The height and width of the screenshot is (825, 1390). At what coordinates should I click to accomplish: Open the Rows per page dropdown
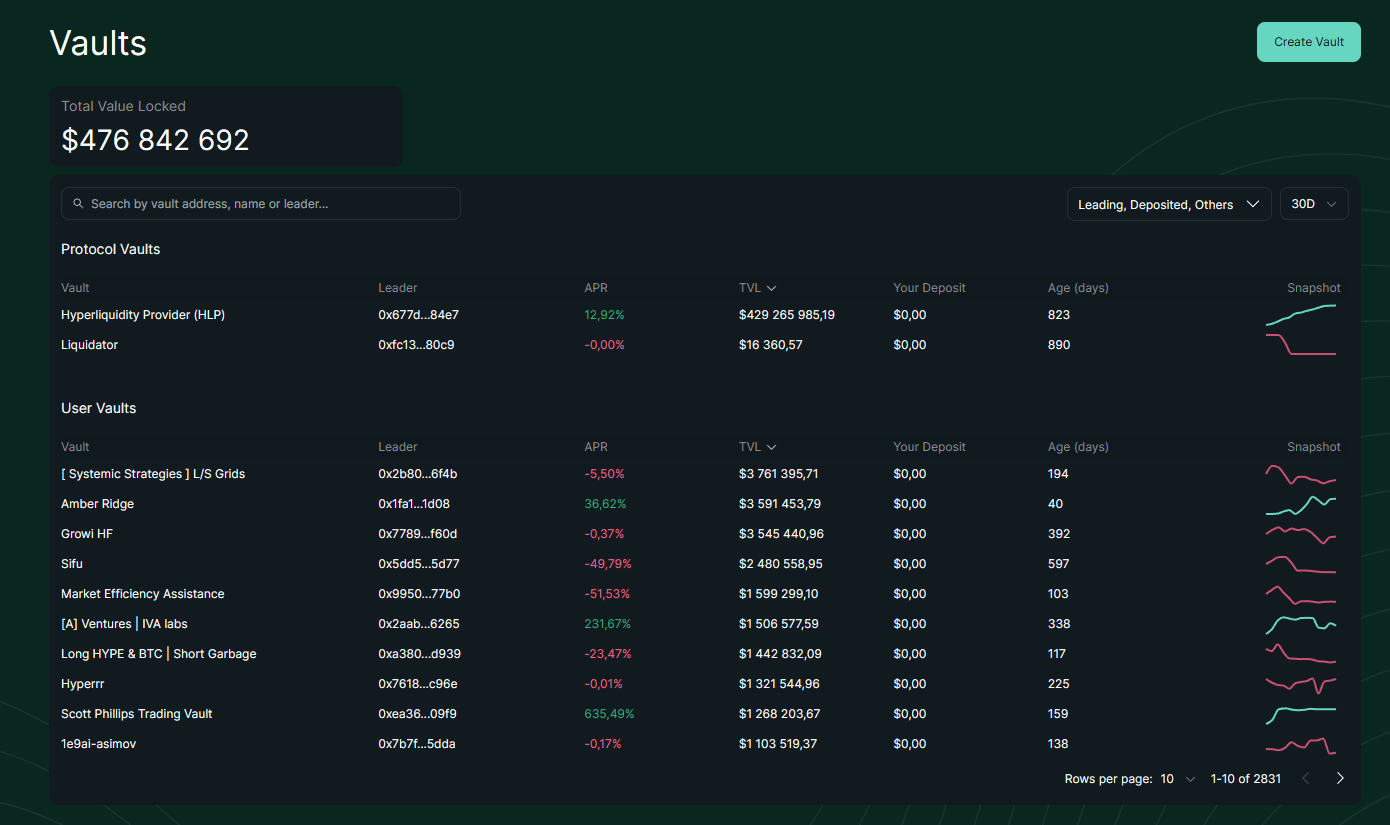pos(1178,778)
